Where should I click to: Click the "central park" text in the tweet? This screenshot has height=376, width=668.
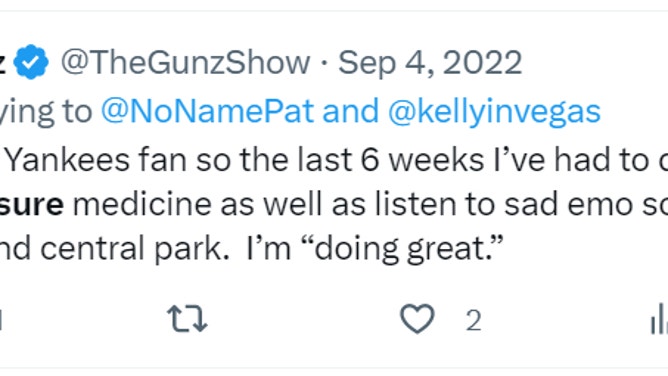[132, 249]
